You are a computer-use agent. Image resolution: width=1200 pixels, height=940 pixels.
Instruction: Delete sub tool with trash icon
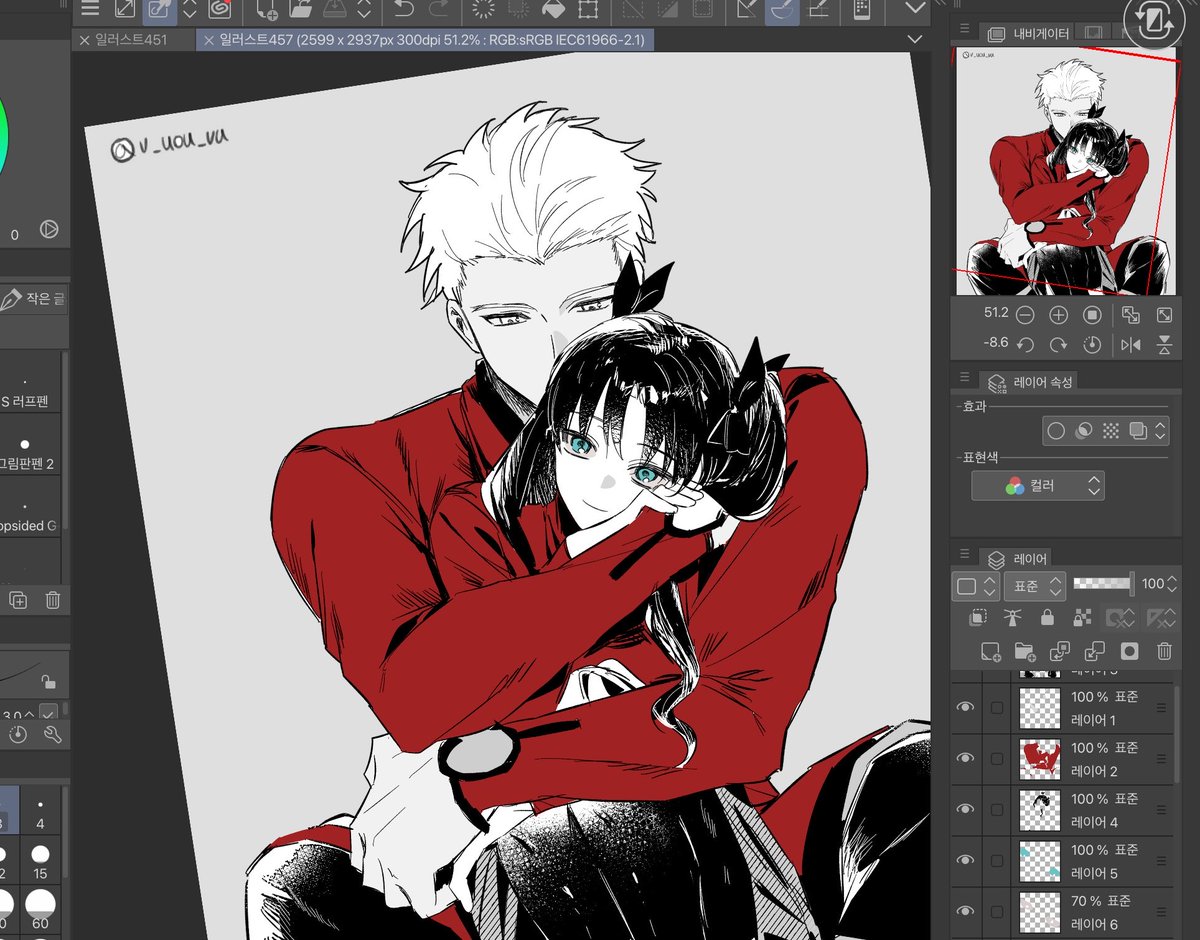52,600
